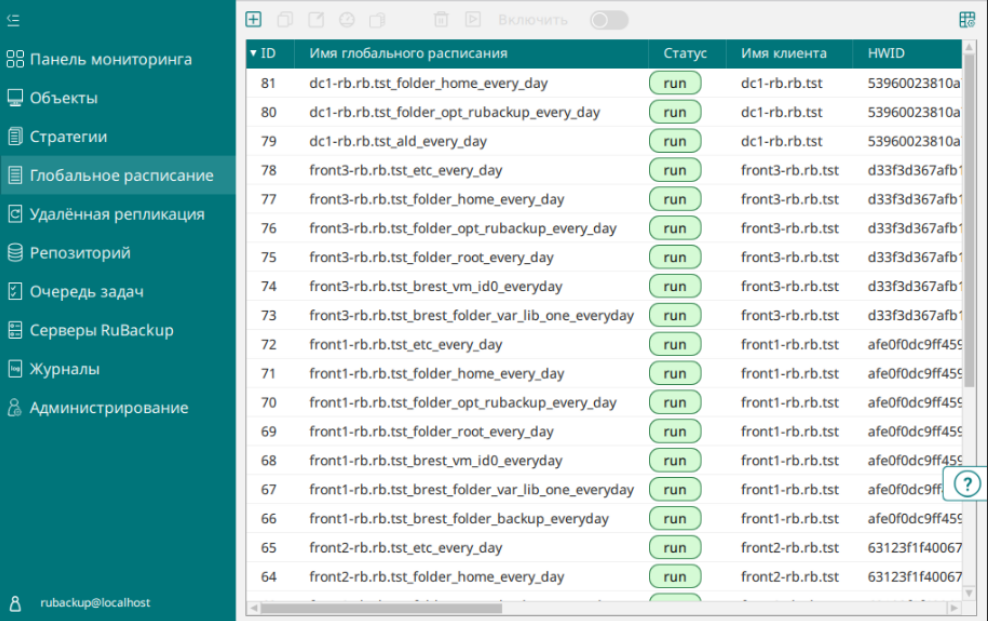Click the user icon beside rubackup@localhost

point(15,603)
